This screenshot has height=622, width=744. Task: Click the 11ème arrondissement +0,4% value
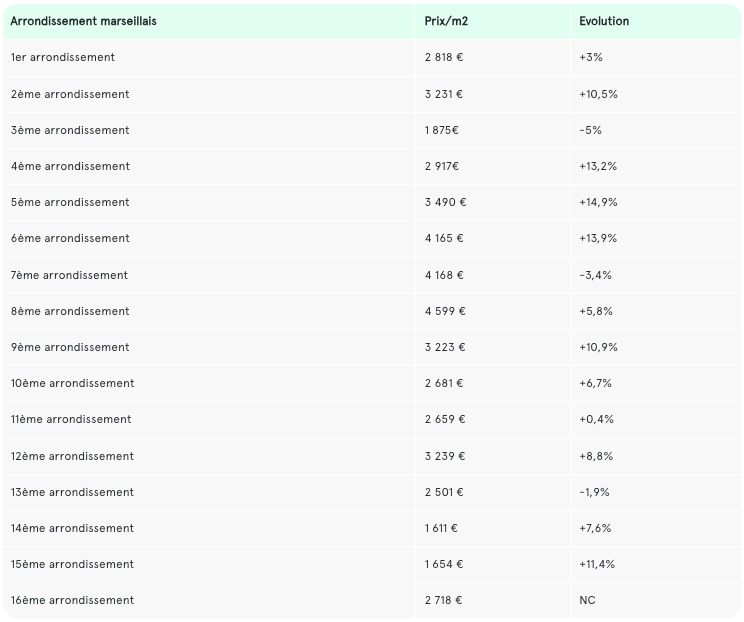pos(596,419)
